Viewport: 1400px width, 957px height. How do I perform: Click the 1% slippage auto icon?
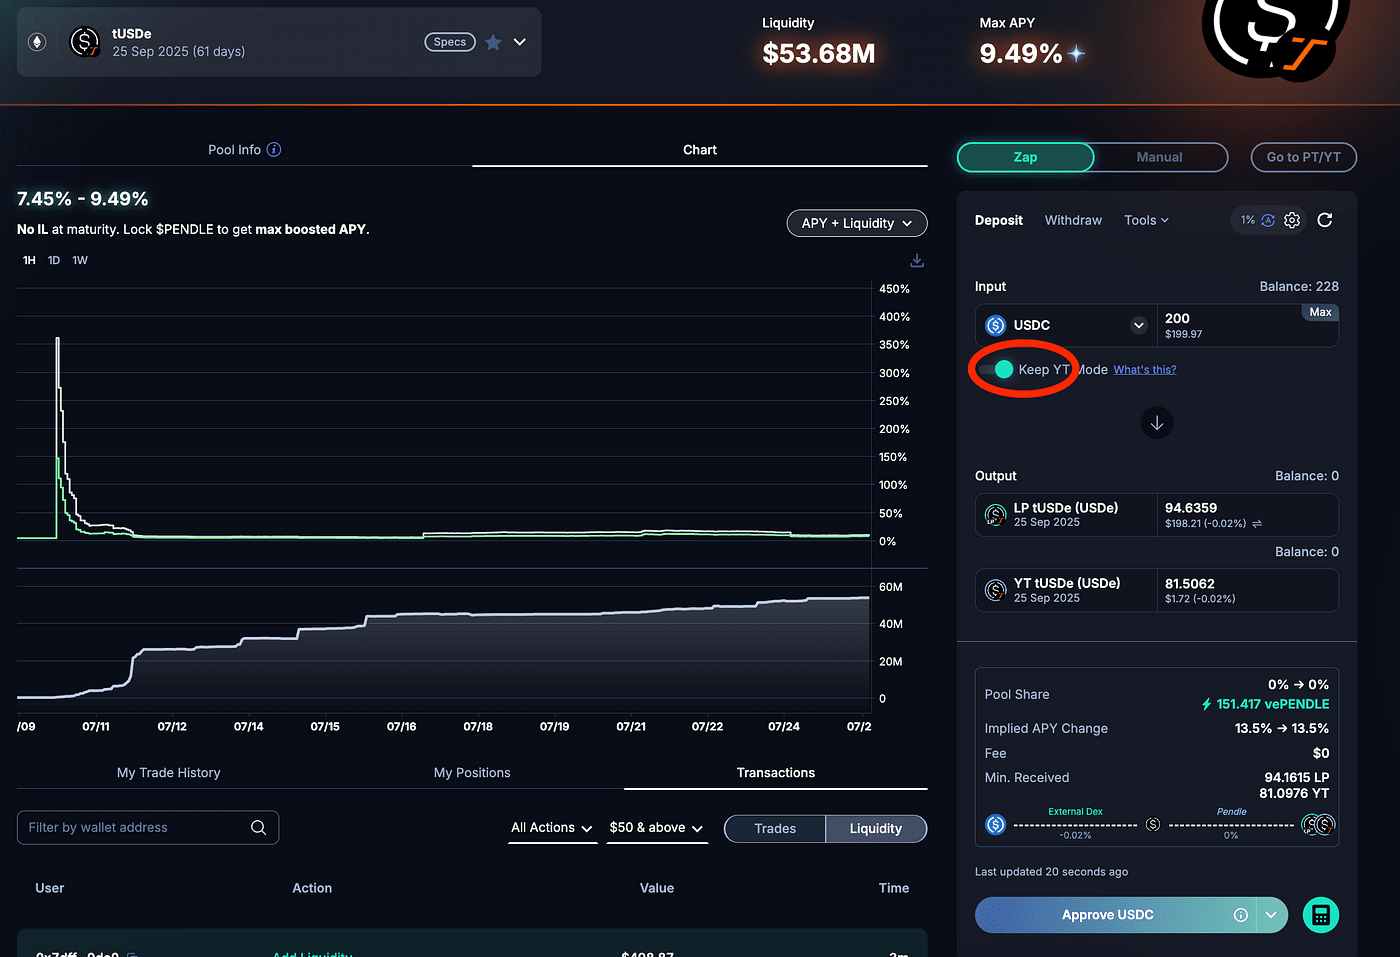tap(1268, 220)
